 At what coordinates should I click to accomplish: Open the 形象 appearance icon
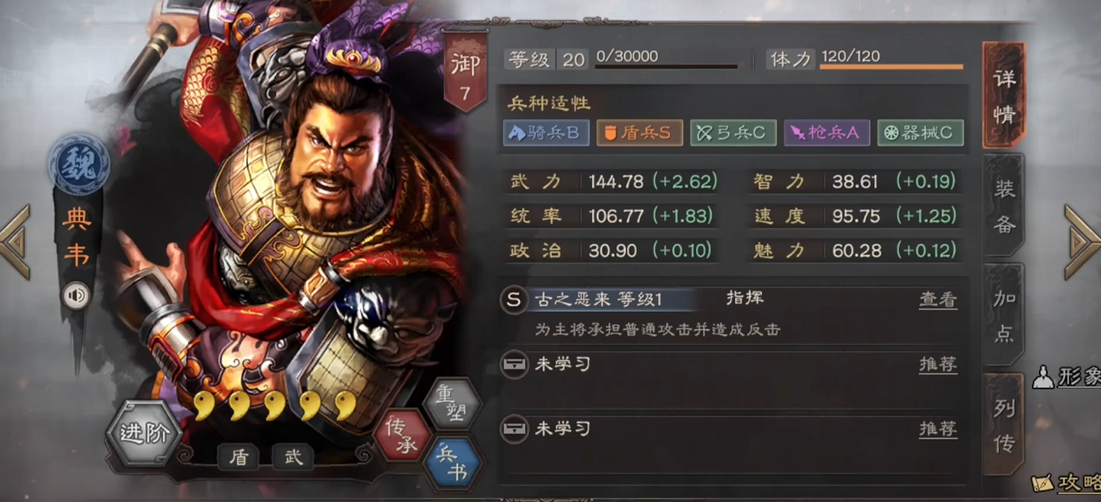tap(1067, 378)
